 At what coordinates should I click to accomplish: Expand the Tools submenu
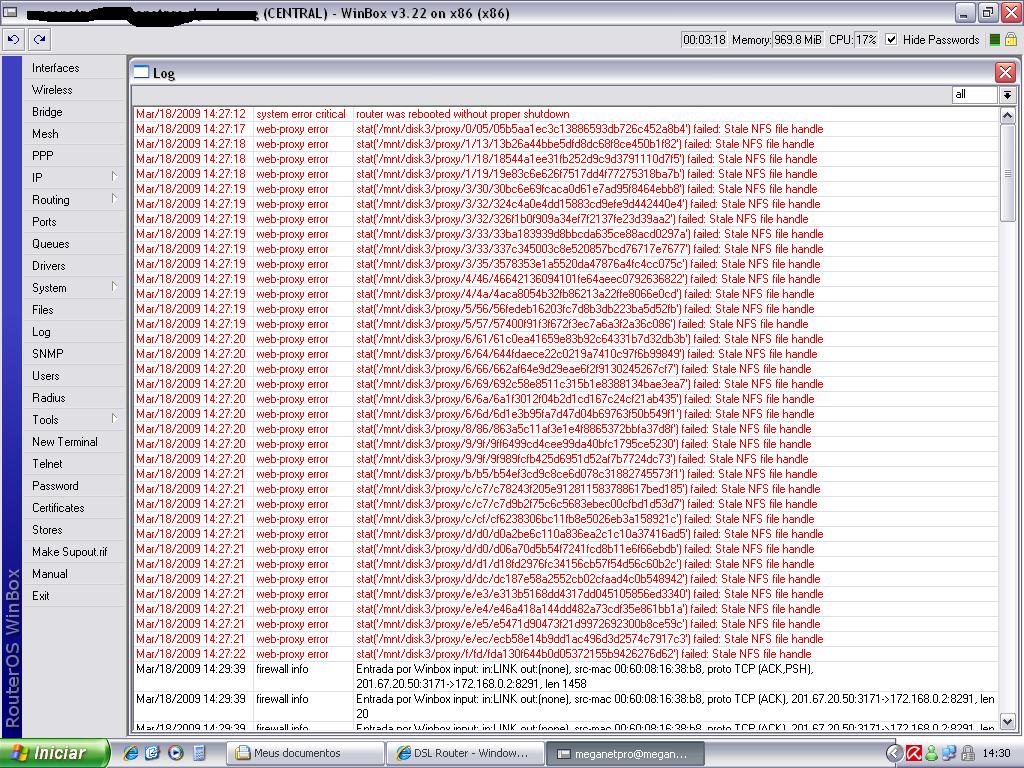(114, 419)
